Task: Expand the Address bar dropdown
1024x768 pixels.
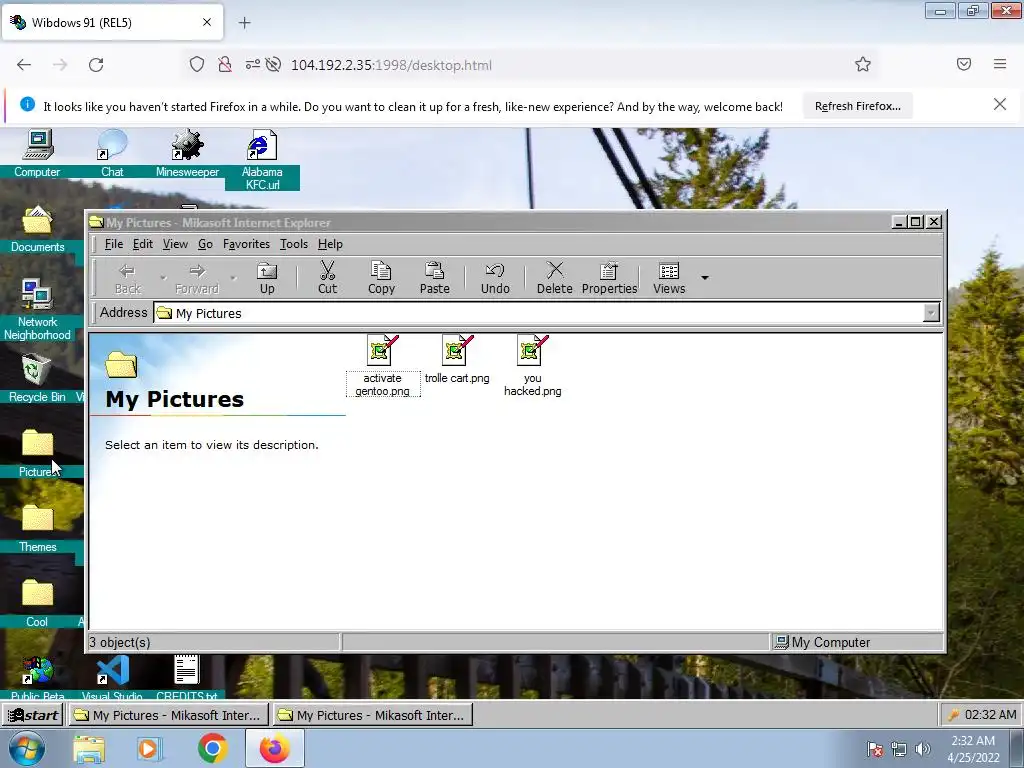Action: [x=931, y=313]
